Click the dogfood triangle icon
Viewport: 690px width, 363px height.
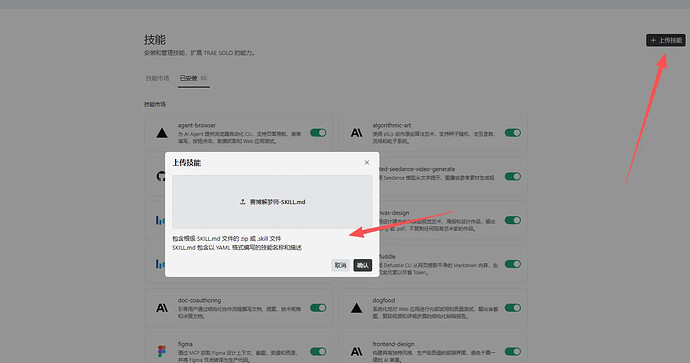tap(356, 308)
